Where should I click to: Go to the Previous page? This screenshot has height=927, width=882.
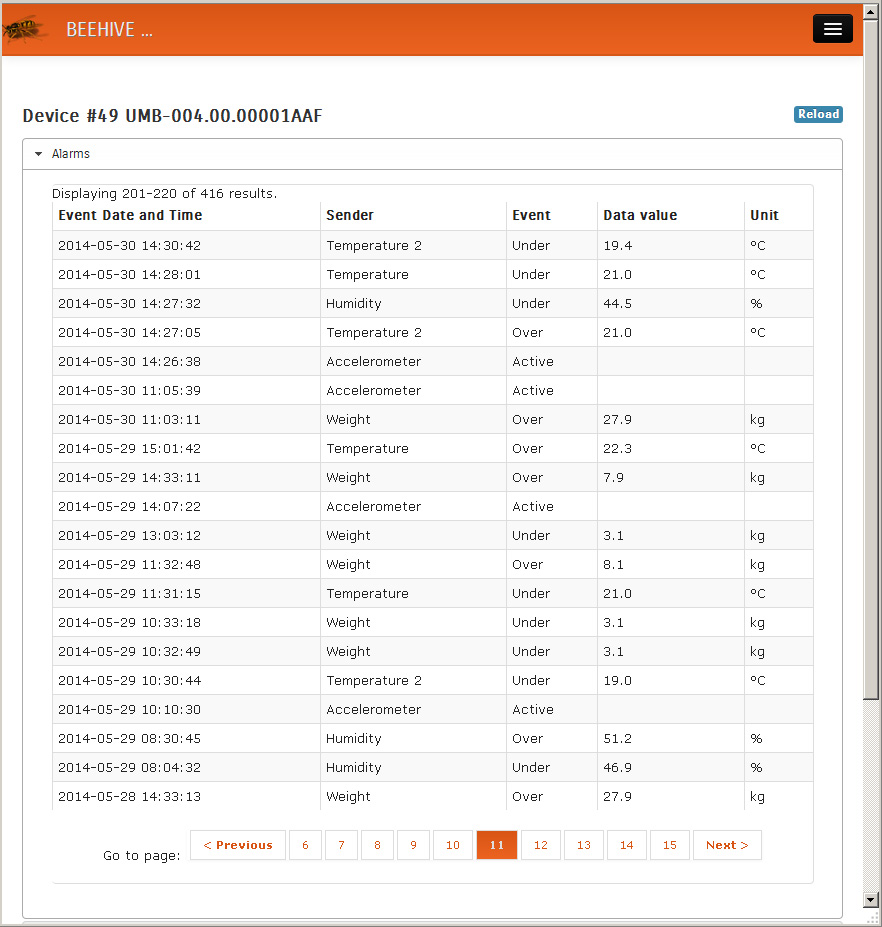tap(238, 845)
